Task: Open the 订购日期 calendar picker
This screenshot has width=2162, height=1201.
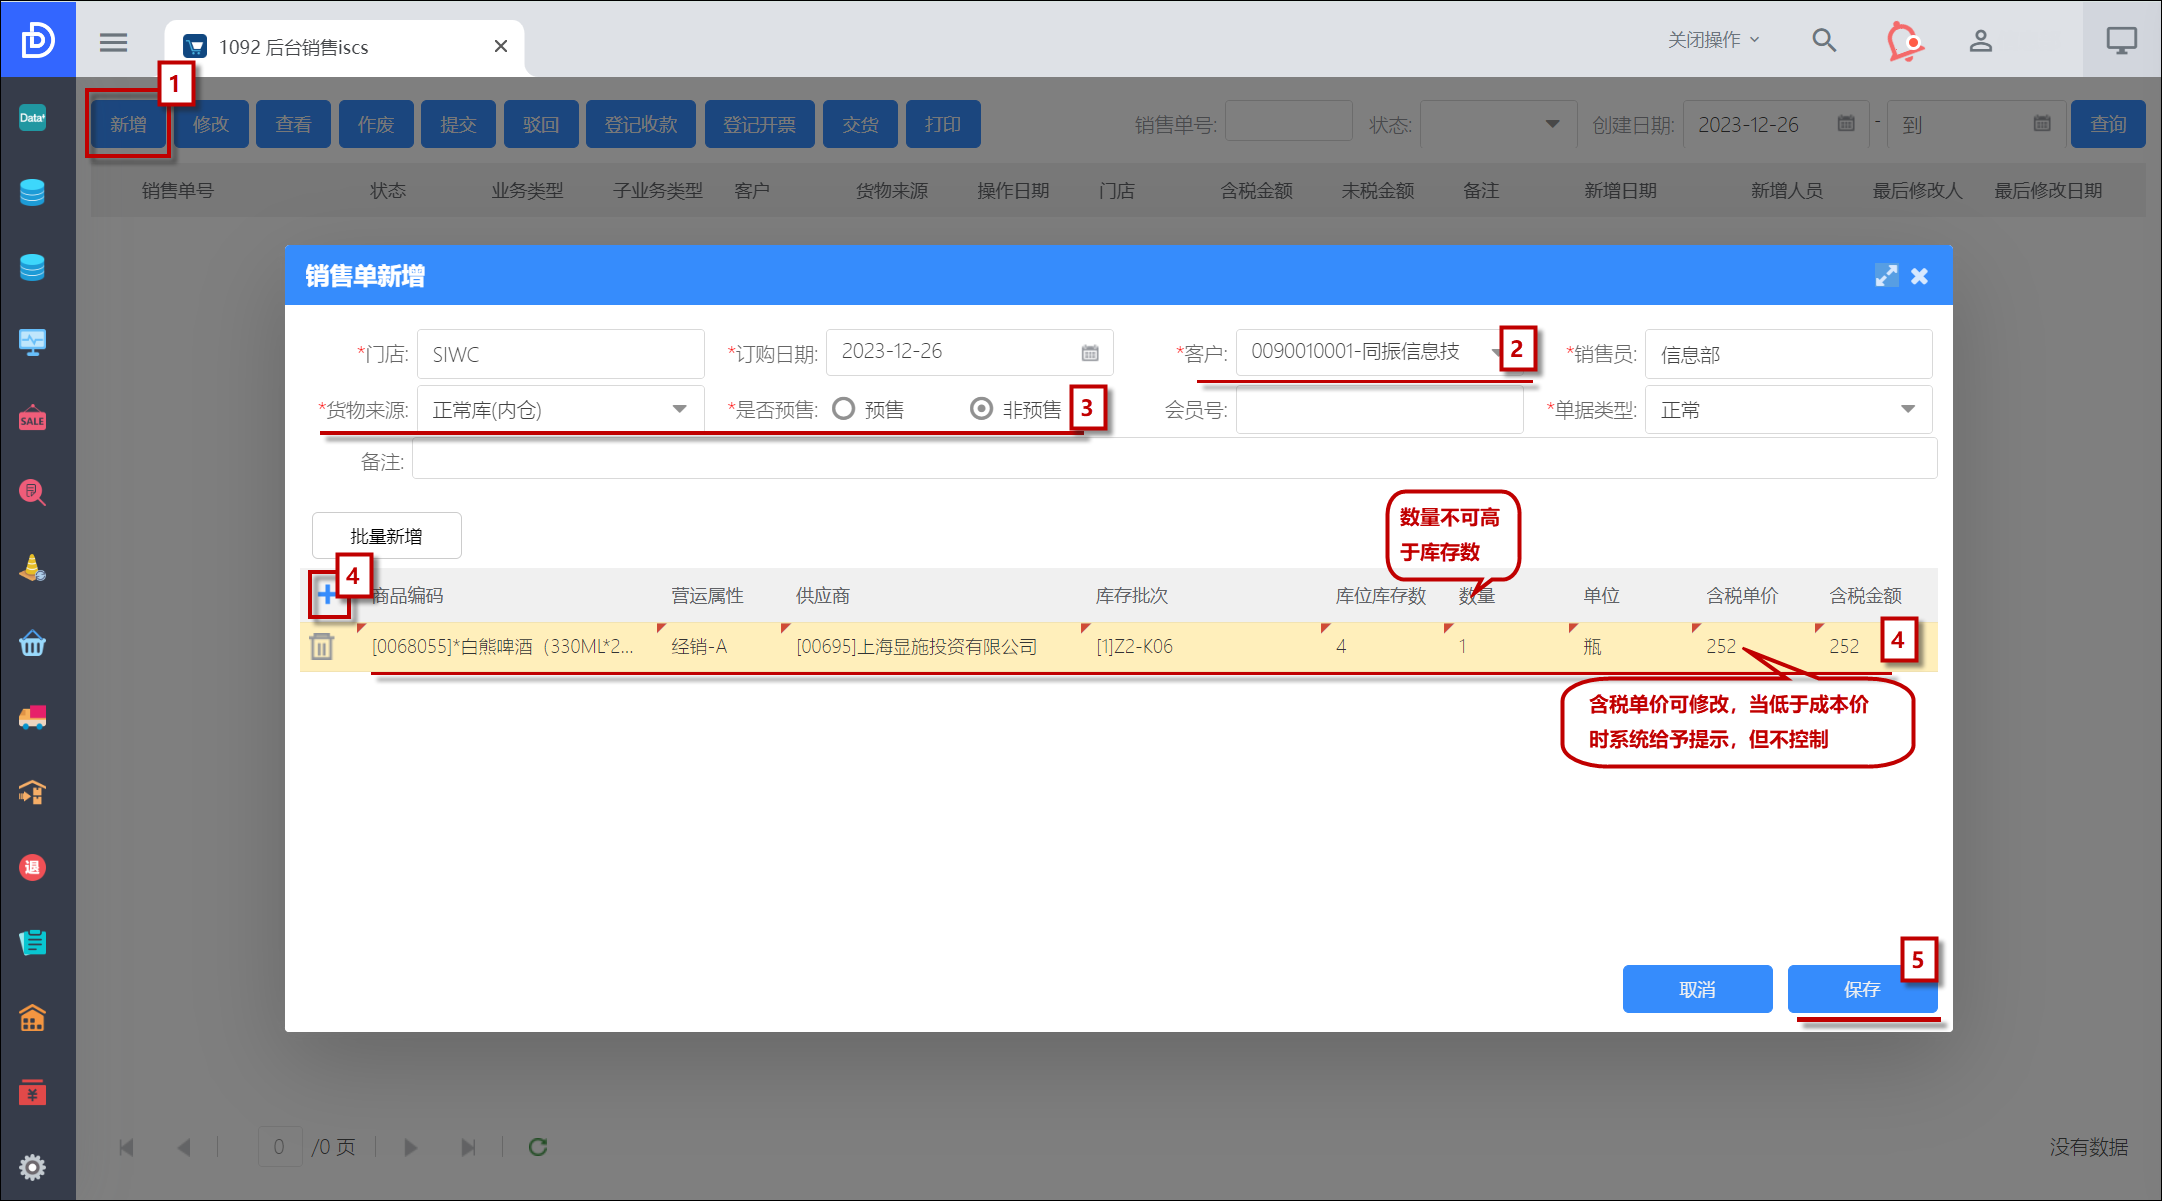Action: [1090, 353]
